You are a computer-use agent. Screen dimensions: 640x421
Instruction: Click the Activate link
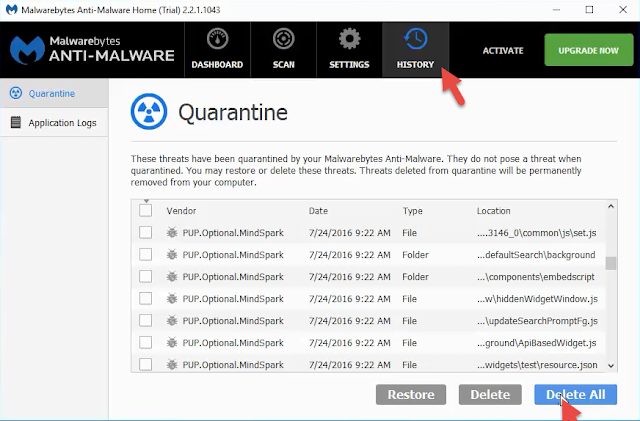click(x=503, y=51)
